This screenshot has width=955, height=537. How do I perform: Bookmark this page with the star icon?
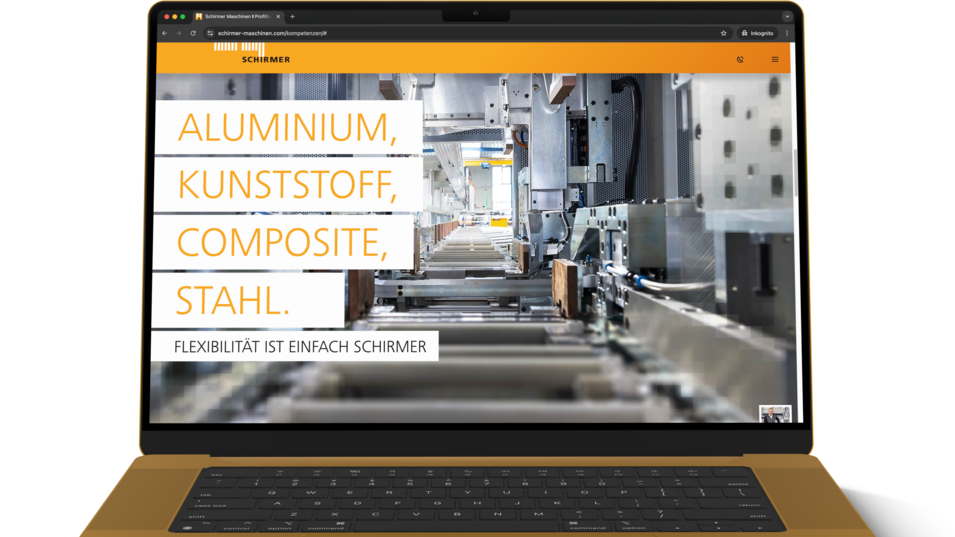[723, 33]
